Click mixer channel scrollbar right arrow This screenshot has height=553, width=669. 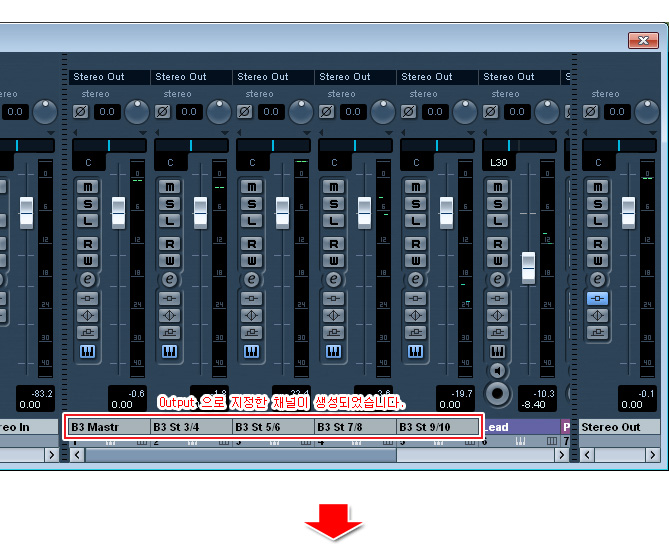(x=561, y=455)
